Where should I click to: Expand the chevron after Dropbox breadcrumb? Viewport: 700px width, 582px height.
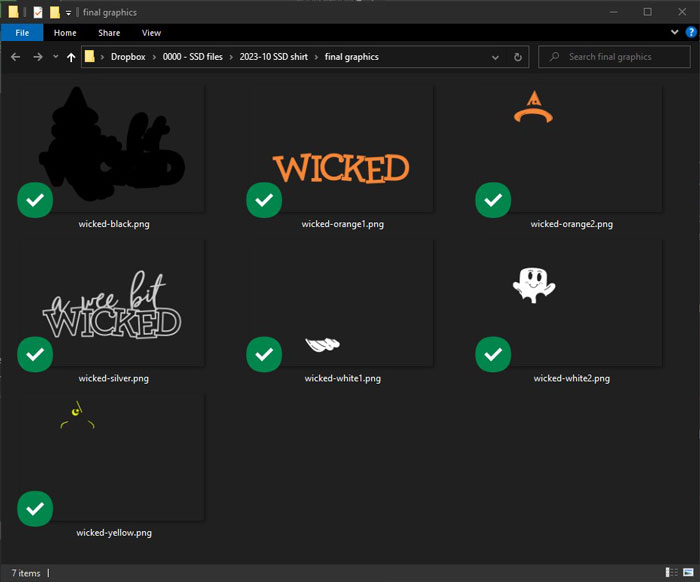click(154, 57)
